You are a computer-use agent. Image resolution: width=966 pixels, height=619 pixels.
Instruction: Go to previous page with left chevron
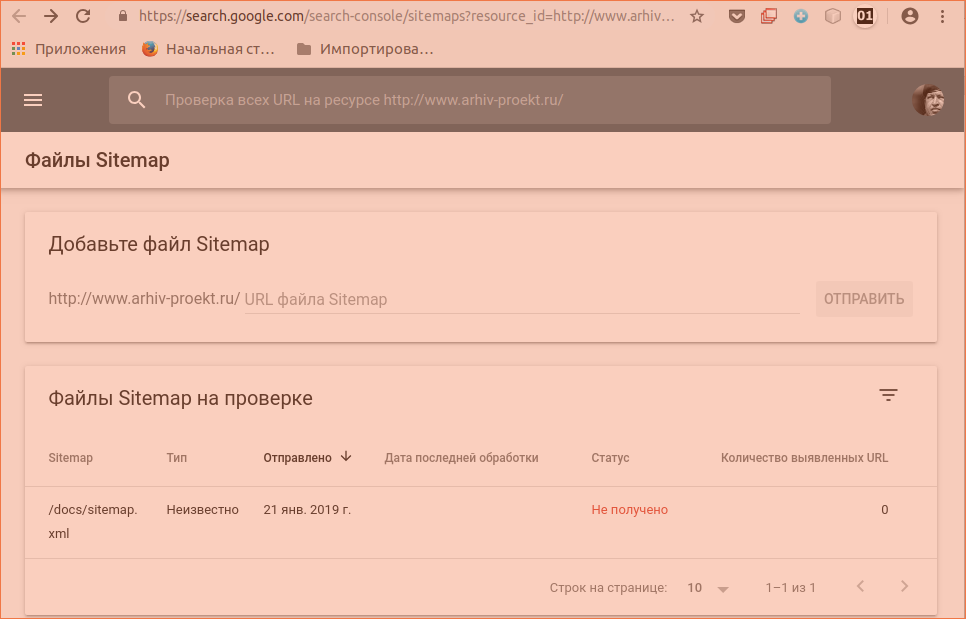[x=860, y=586]
